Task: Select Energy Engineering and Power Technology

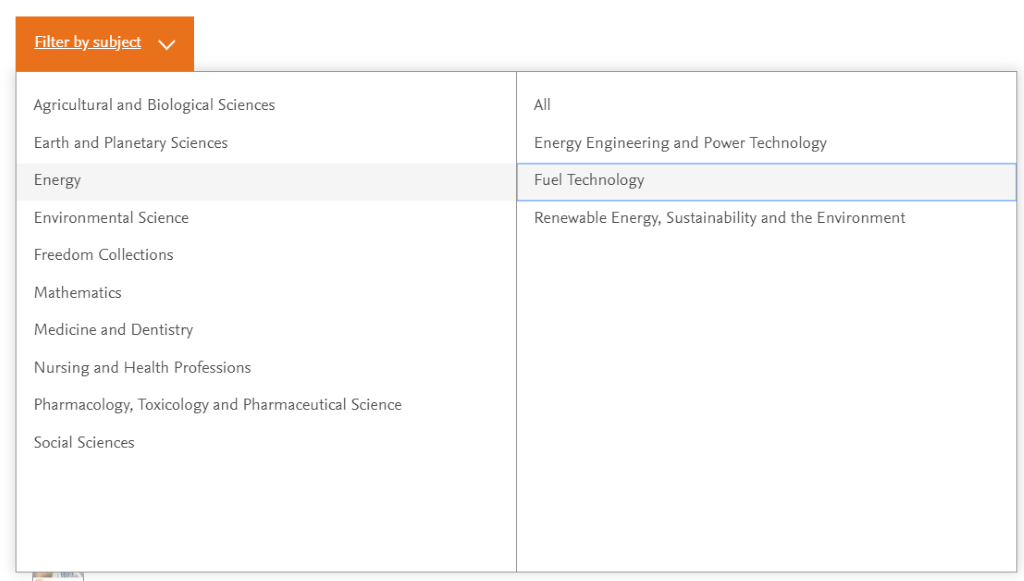Action: tap(767, 143)
